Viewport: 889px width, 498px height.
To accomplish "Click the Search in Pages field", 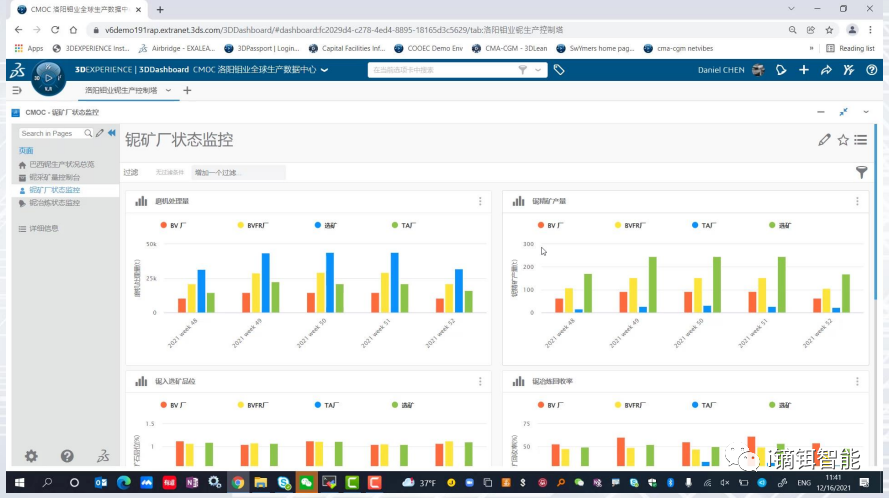I will point(50,133).
